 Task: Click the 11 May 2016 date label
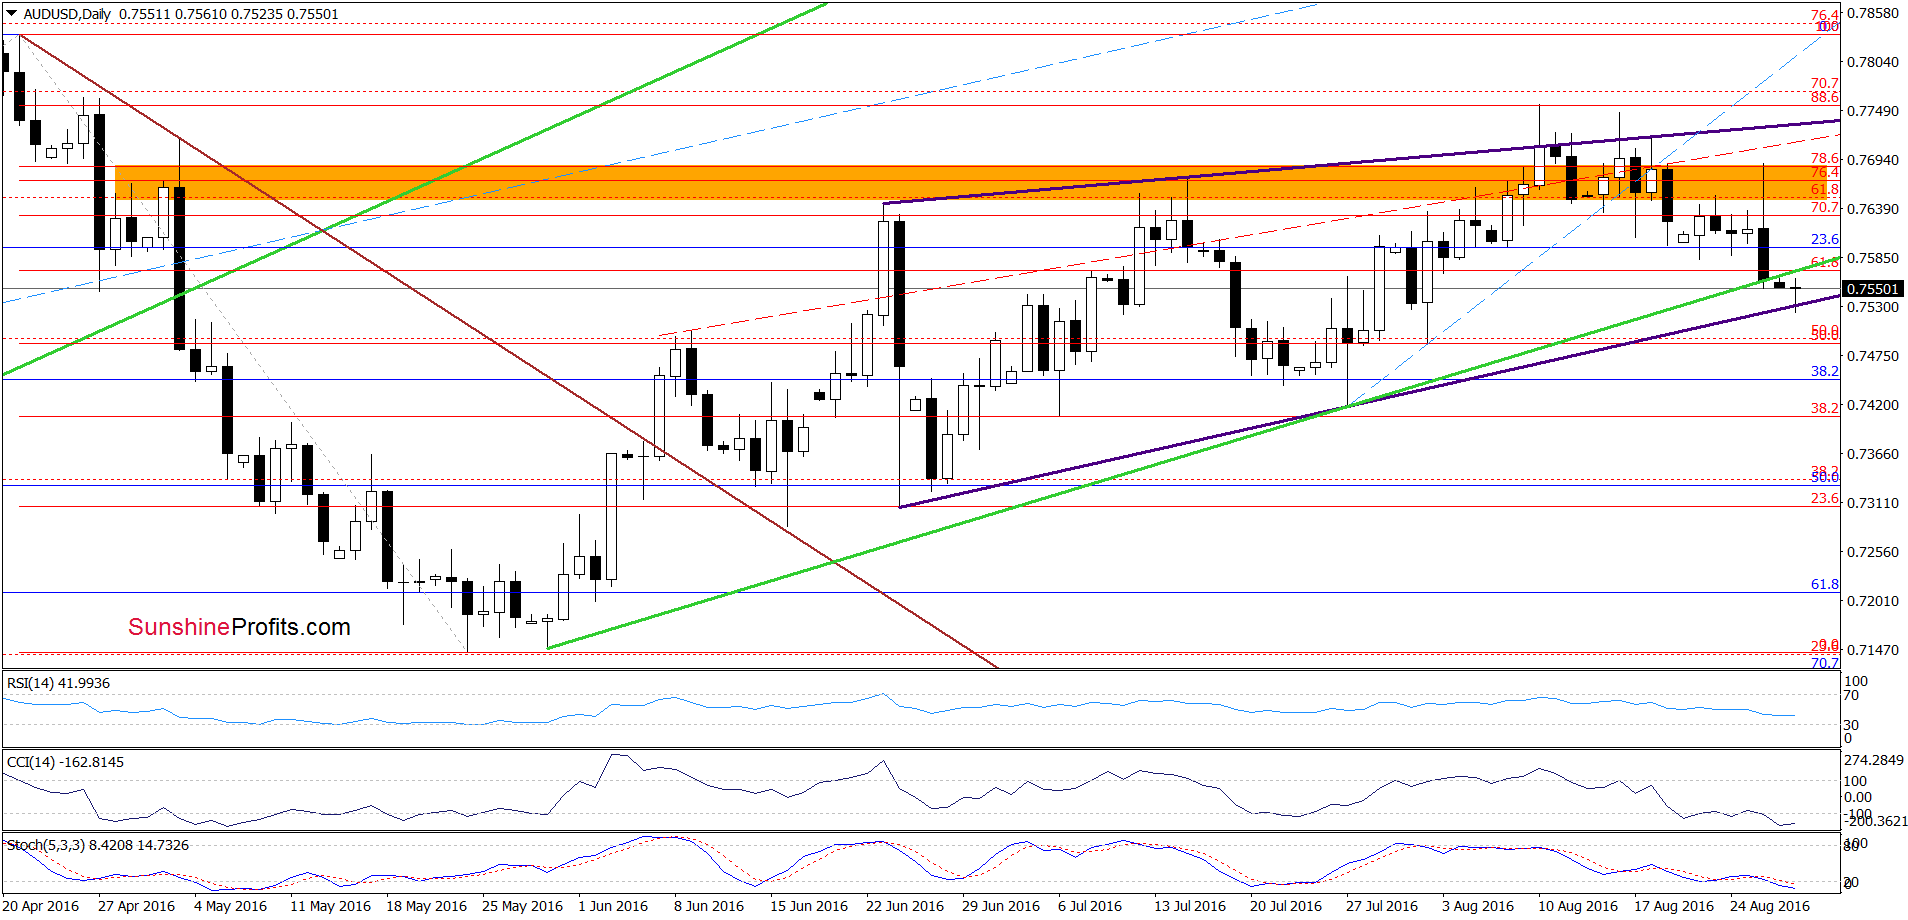(x=330, y=906)
